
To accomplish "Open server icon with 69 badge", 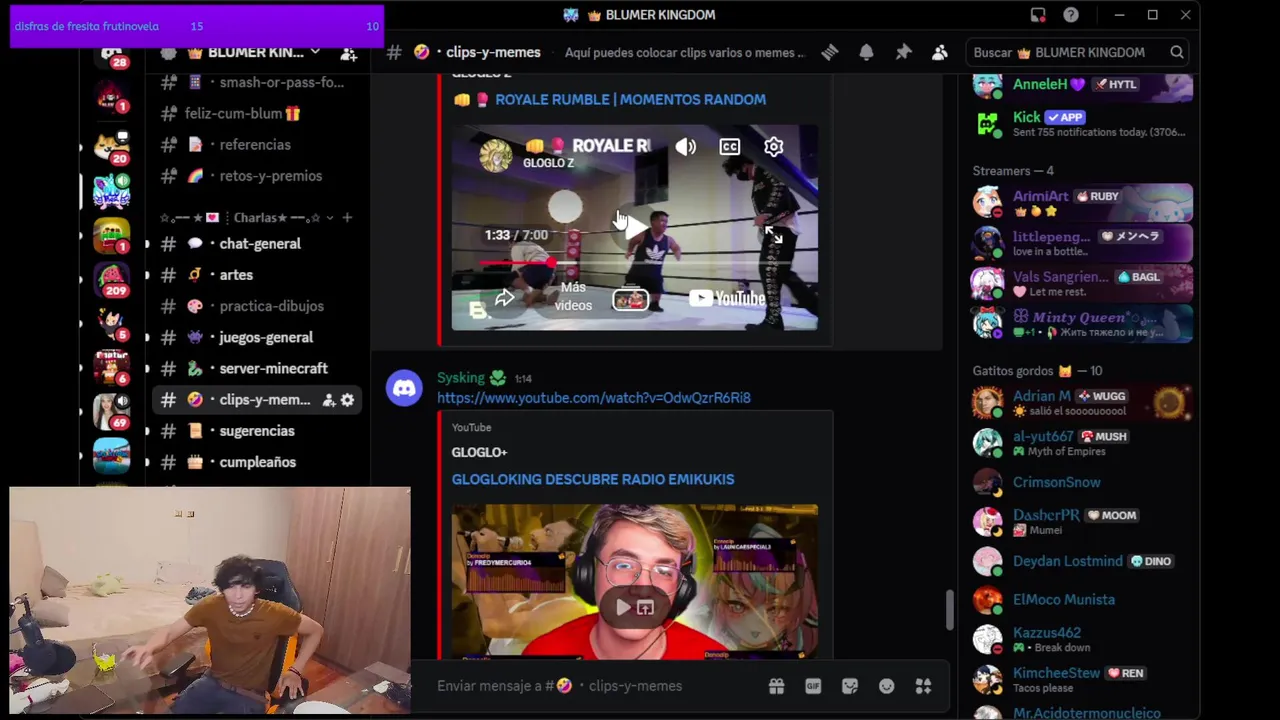I will [111, 410].
